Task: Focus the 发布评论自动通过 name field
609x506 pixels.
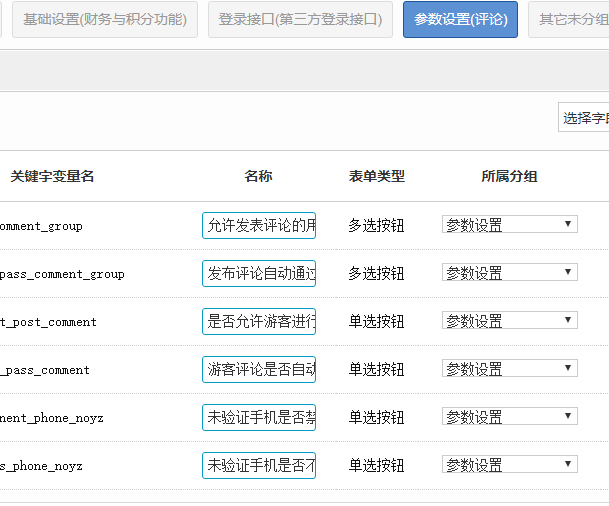Action: pos(259,274)
